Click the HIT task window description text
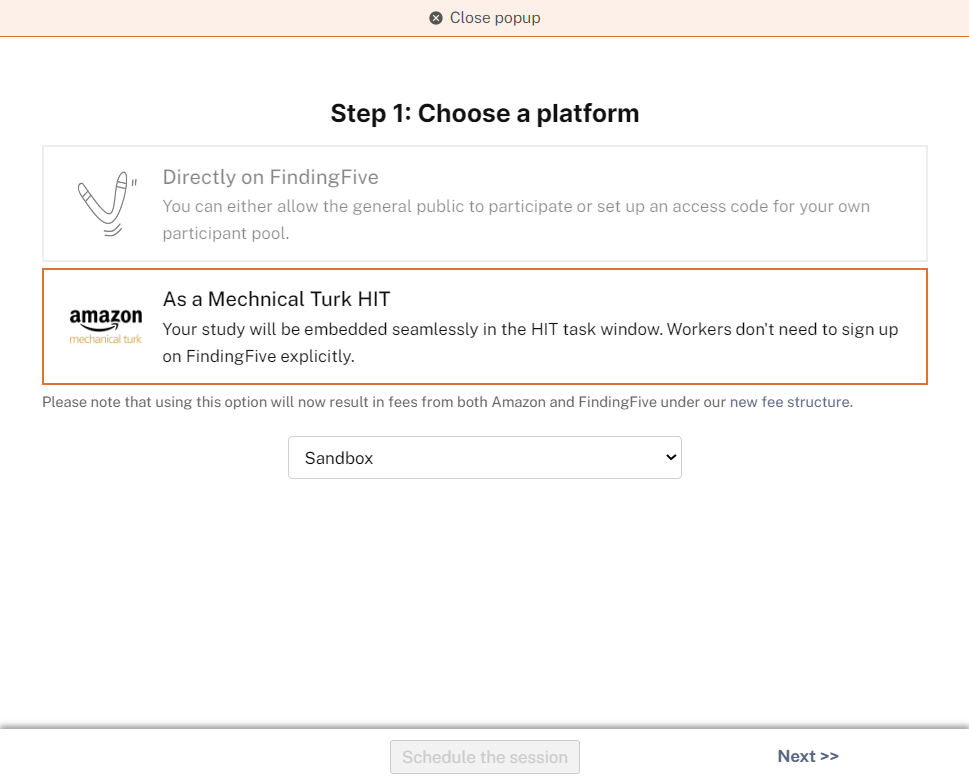The image size is (969, 784). tap(530, 342)
